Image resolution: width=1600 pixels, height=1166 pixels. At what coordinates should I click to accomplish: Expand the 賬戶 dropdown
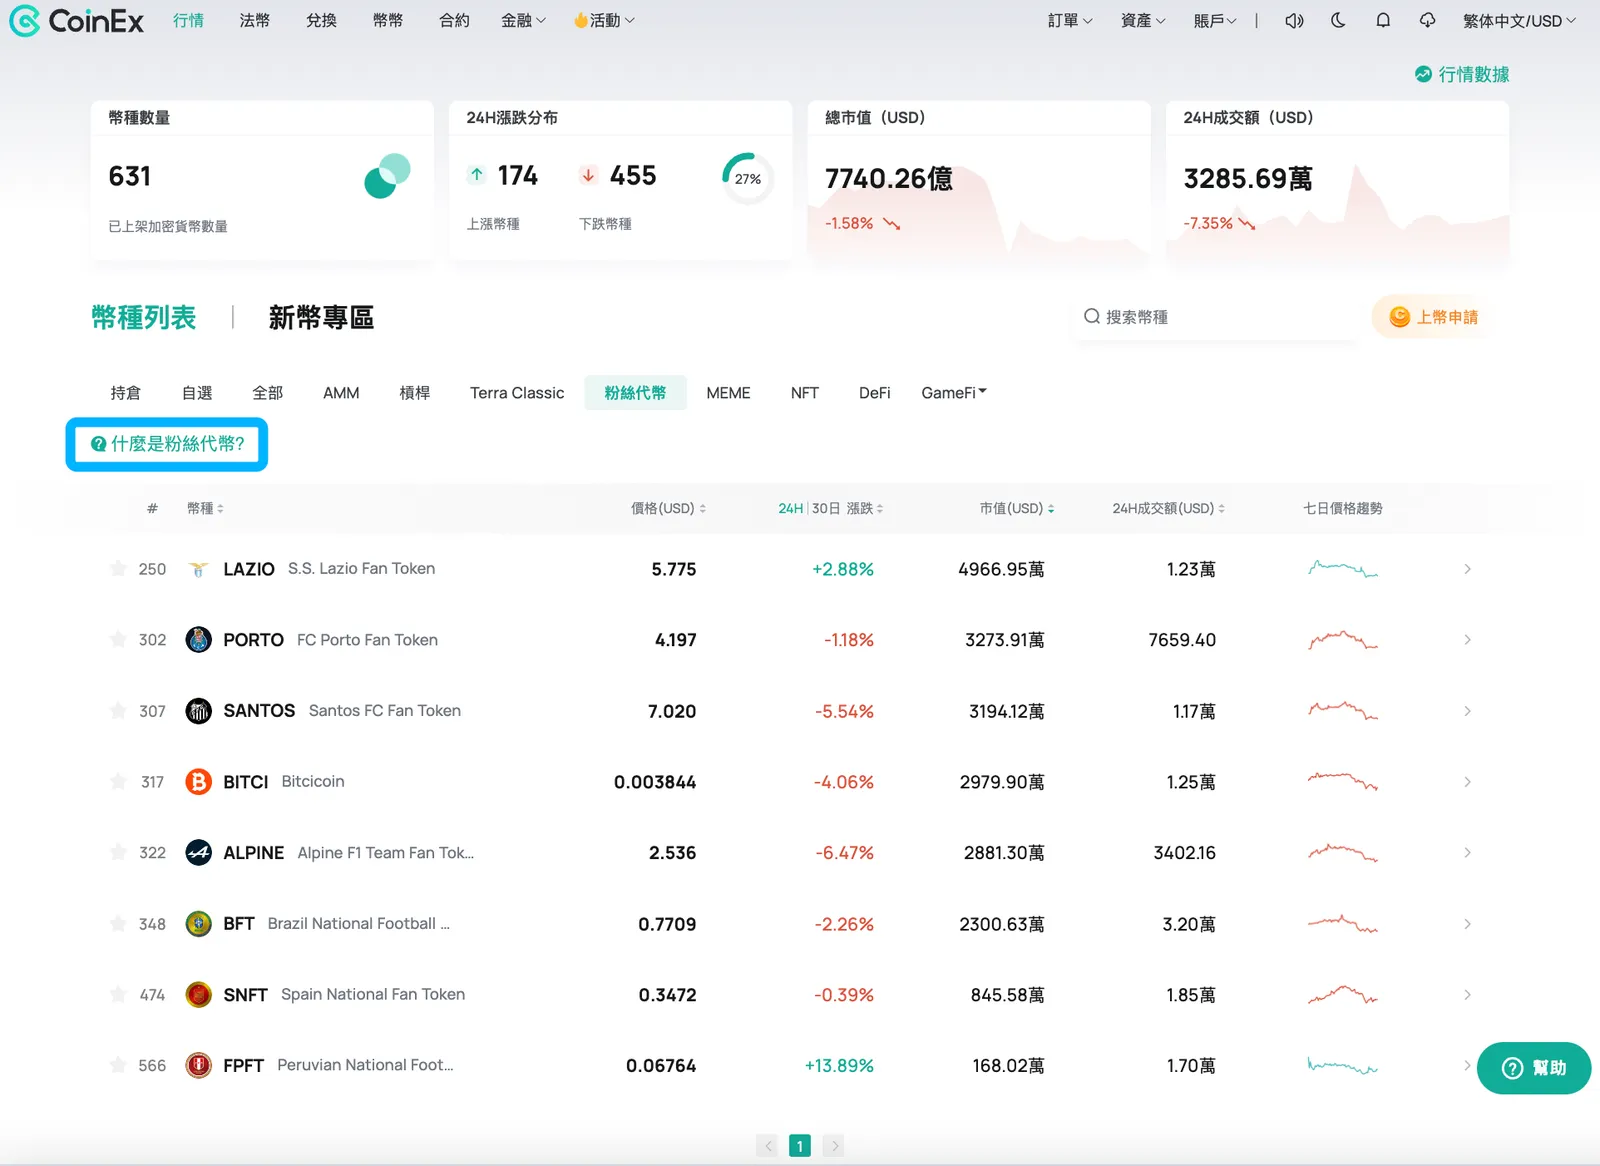[1215, 20]
